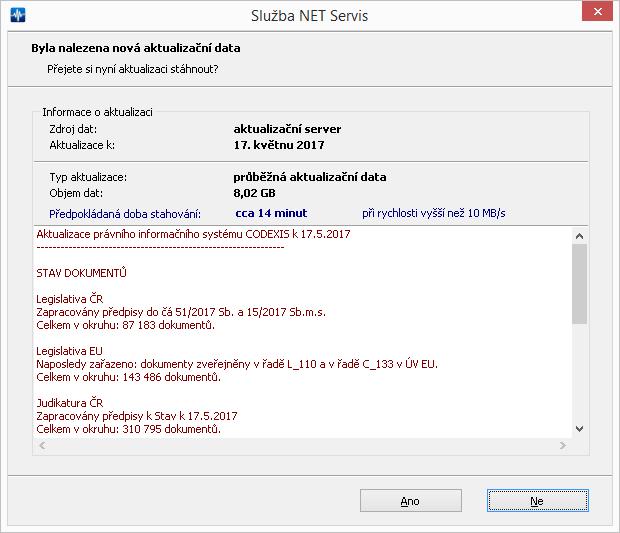Click the label 'Objem dat:'

coord(76,193)
